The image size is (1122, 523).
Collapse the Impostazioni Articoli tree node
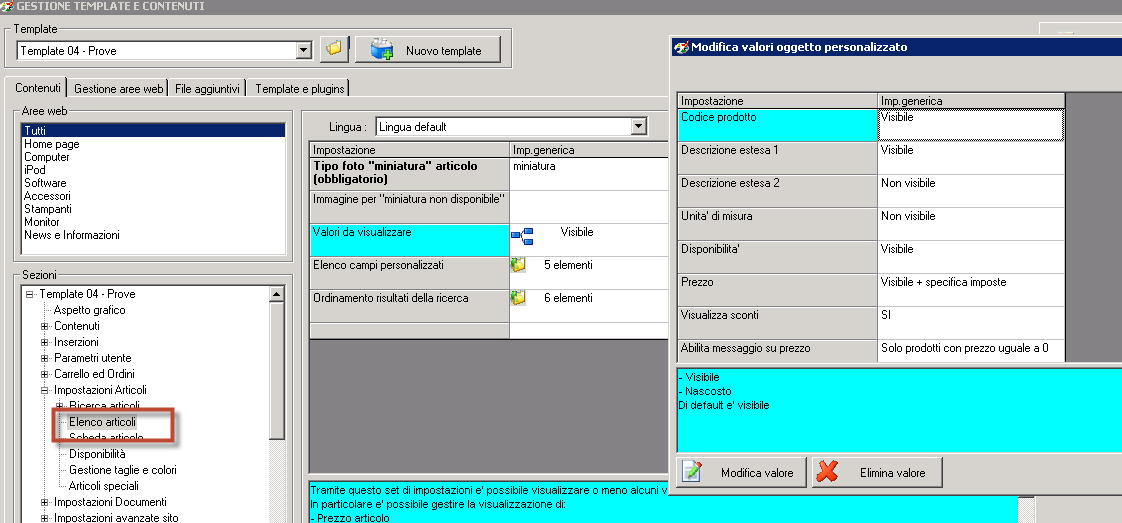click(44, 390)
